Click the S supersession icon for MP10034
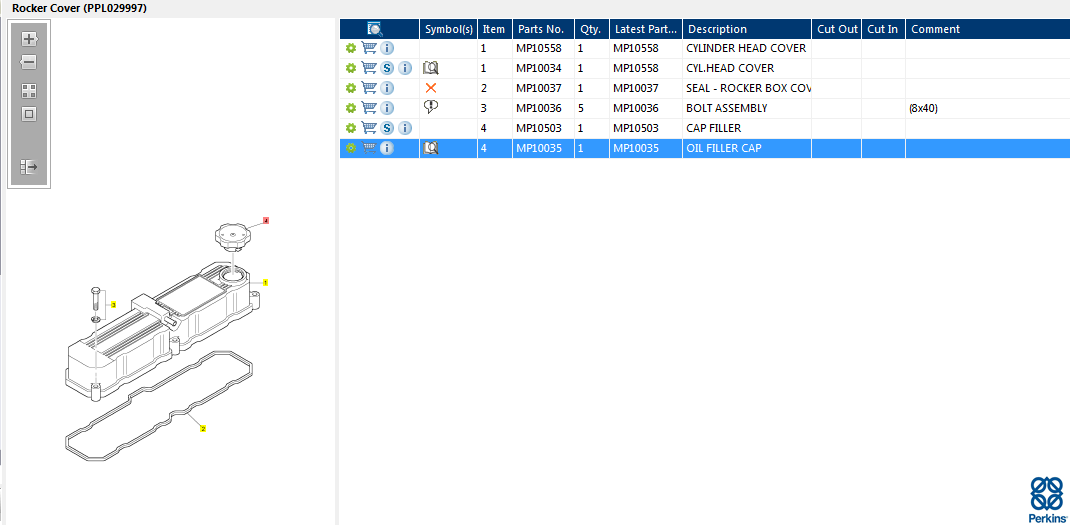 pos(387,68)
